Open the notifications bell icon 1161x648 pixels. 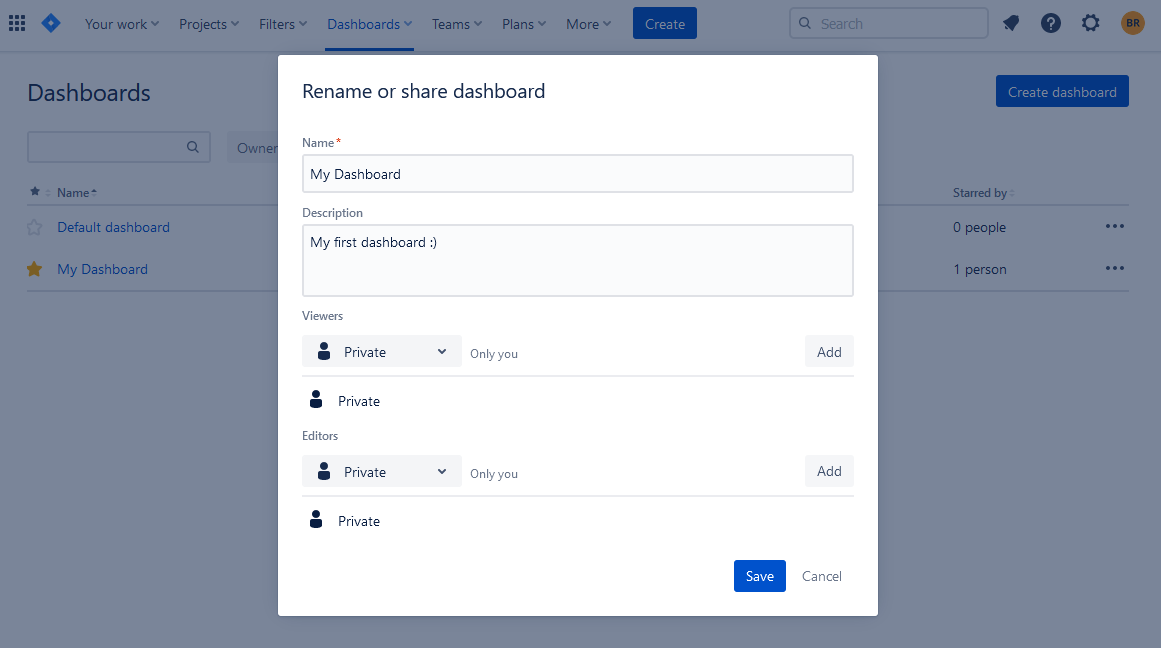pyautogui.click(x=1011, y=24)
